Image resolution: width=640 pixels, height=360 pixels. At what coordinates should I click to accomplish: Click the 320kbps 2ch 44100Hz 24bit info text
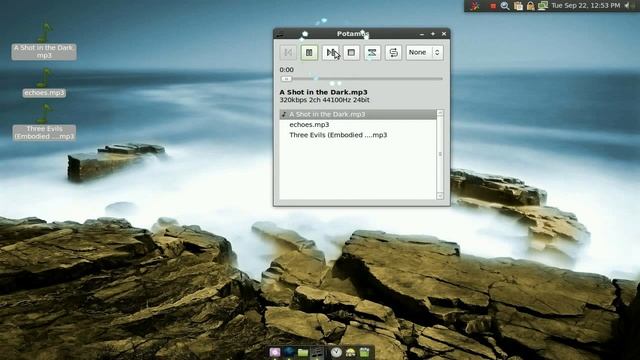pyautogui.click(x=324, y=100)
